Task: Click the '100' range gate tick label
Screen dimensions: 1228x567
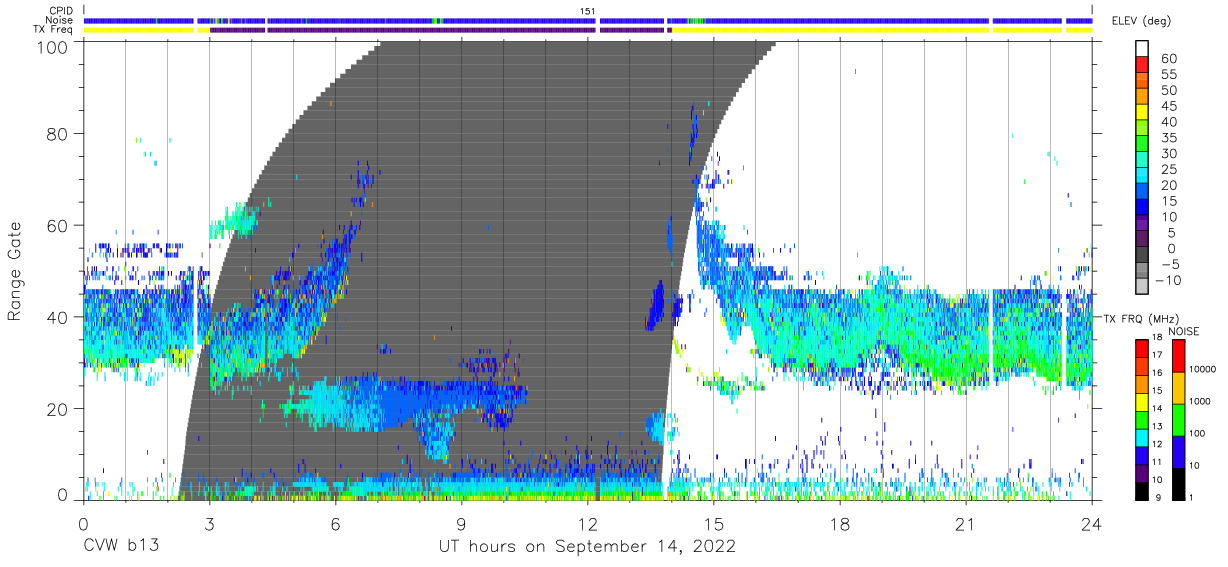Action: coord(53,47)
